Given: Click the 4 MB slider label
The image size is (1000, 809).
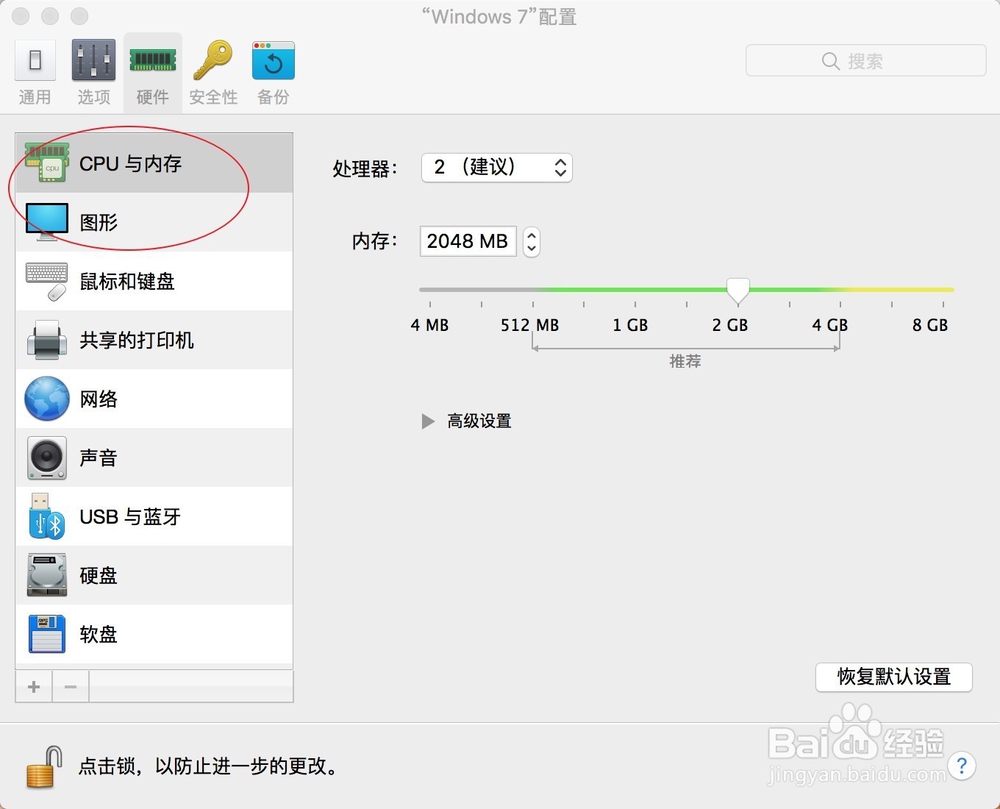Looking at the screenshot, I should coord(430,325).
